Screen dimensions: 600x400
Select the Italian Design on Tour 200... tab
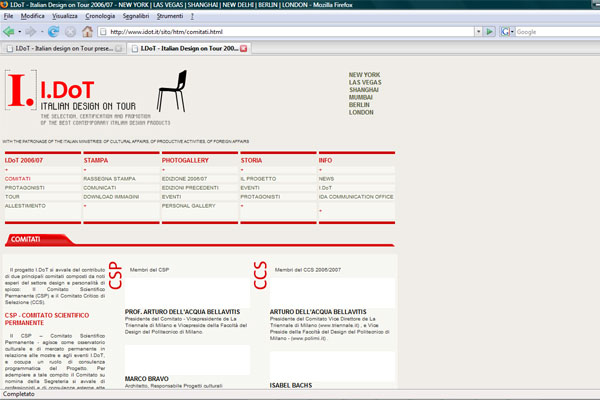point(189,49)
